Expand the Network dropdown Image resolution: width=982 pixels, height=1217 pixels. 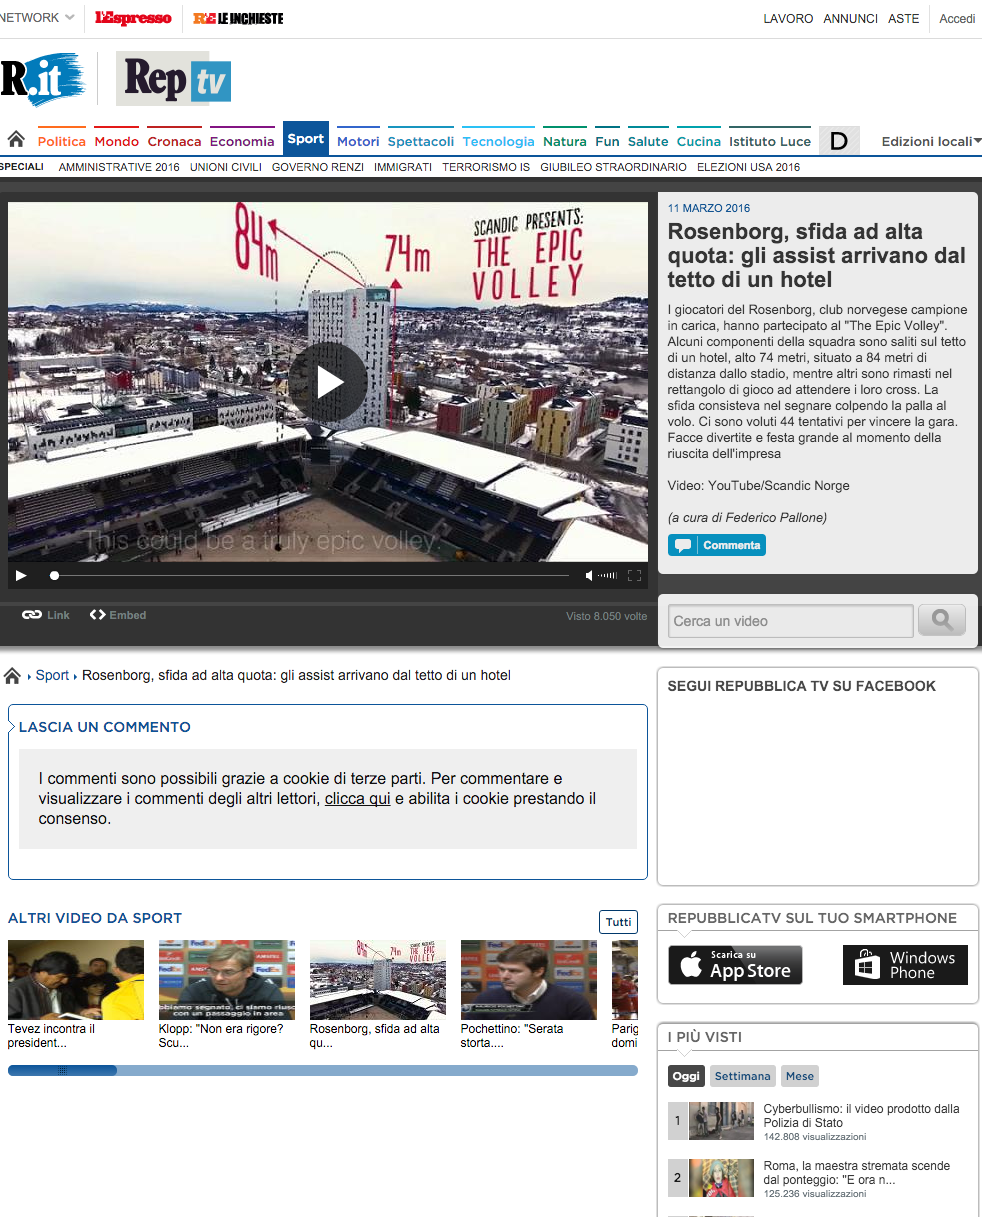click(x=37, y=18)
